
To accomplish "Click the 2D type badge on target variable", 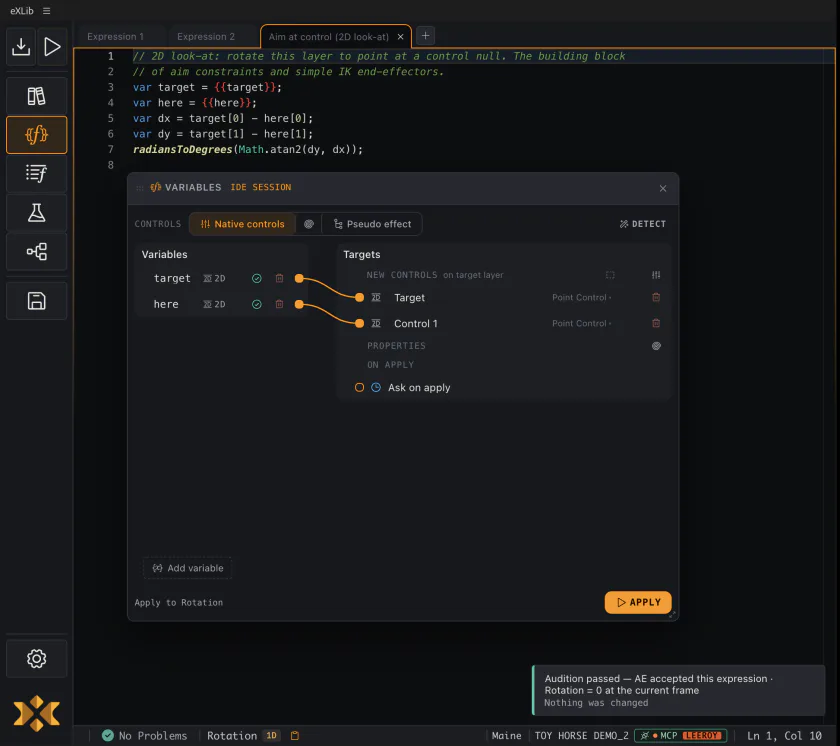I will pos(214,278).
